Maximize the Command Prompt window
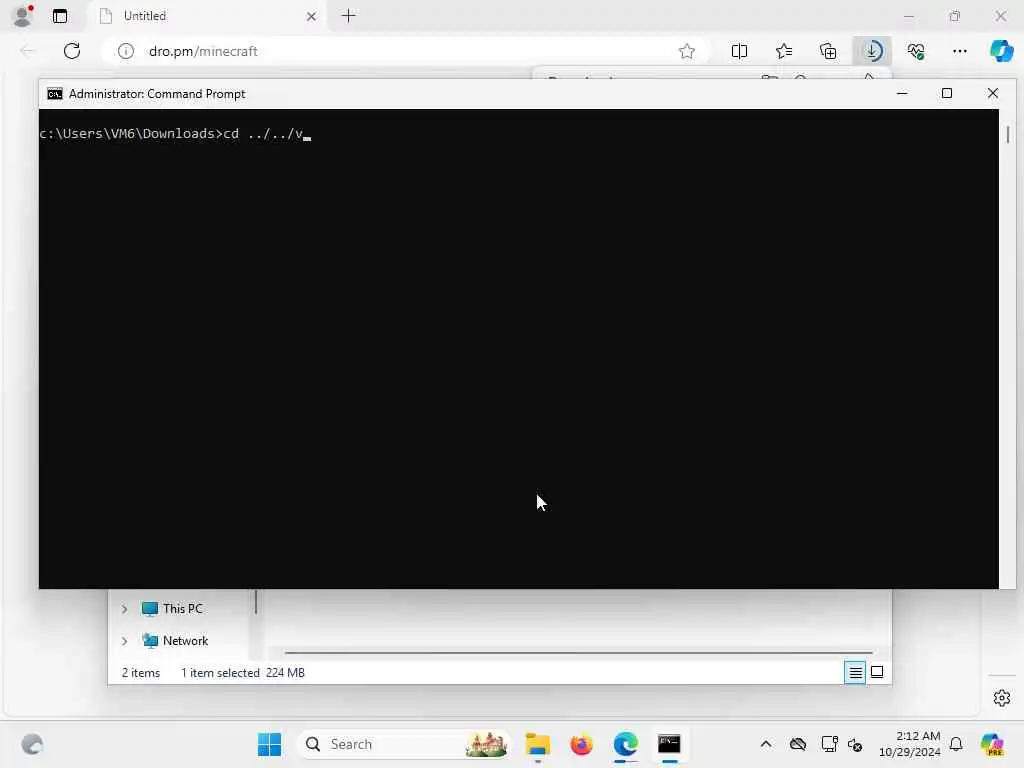 [947, 93]
